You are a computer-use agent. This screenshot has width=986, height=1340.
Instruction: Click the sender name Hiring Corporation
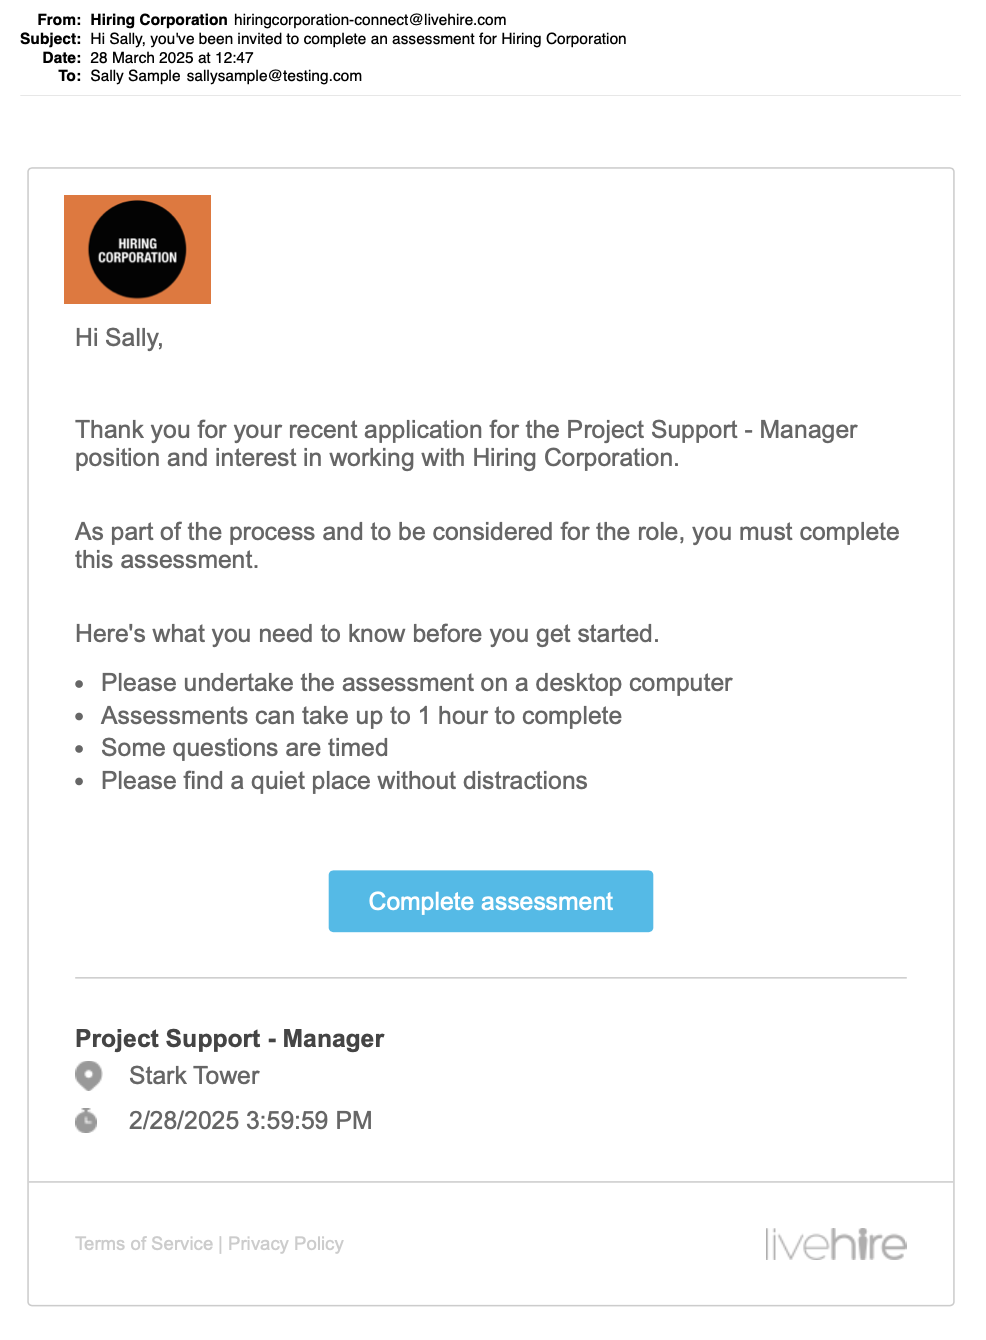[159, 20]
